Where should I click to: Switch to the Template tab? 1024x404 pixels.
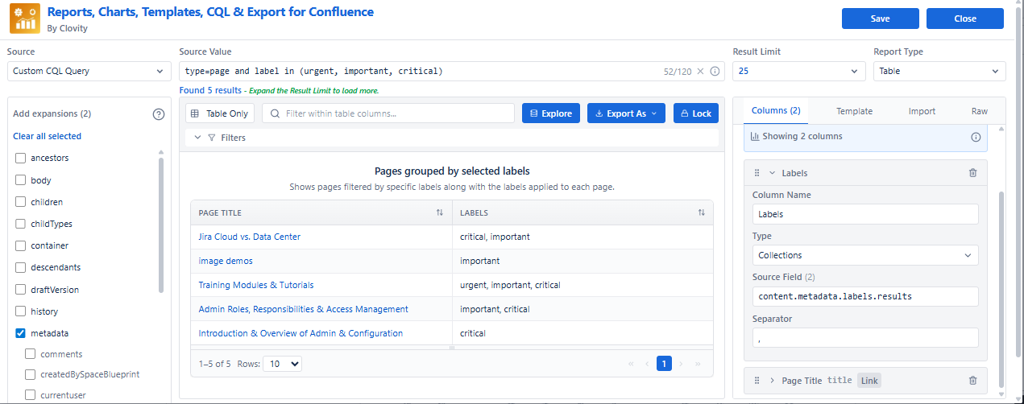pyautogui.click(x=854, y=111)
